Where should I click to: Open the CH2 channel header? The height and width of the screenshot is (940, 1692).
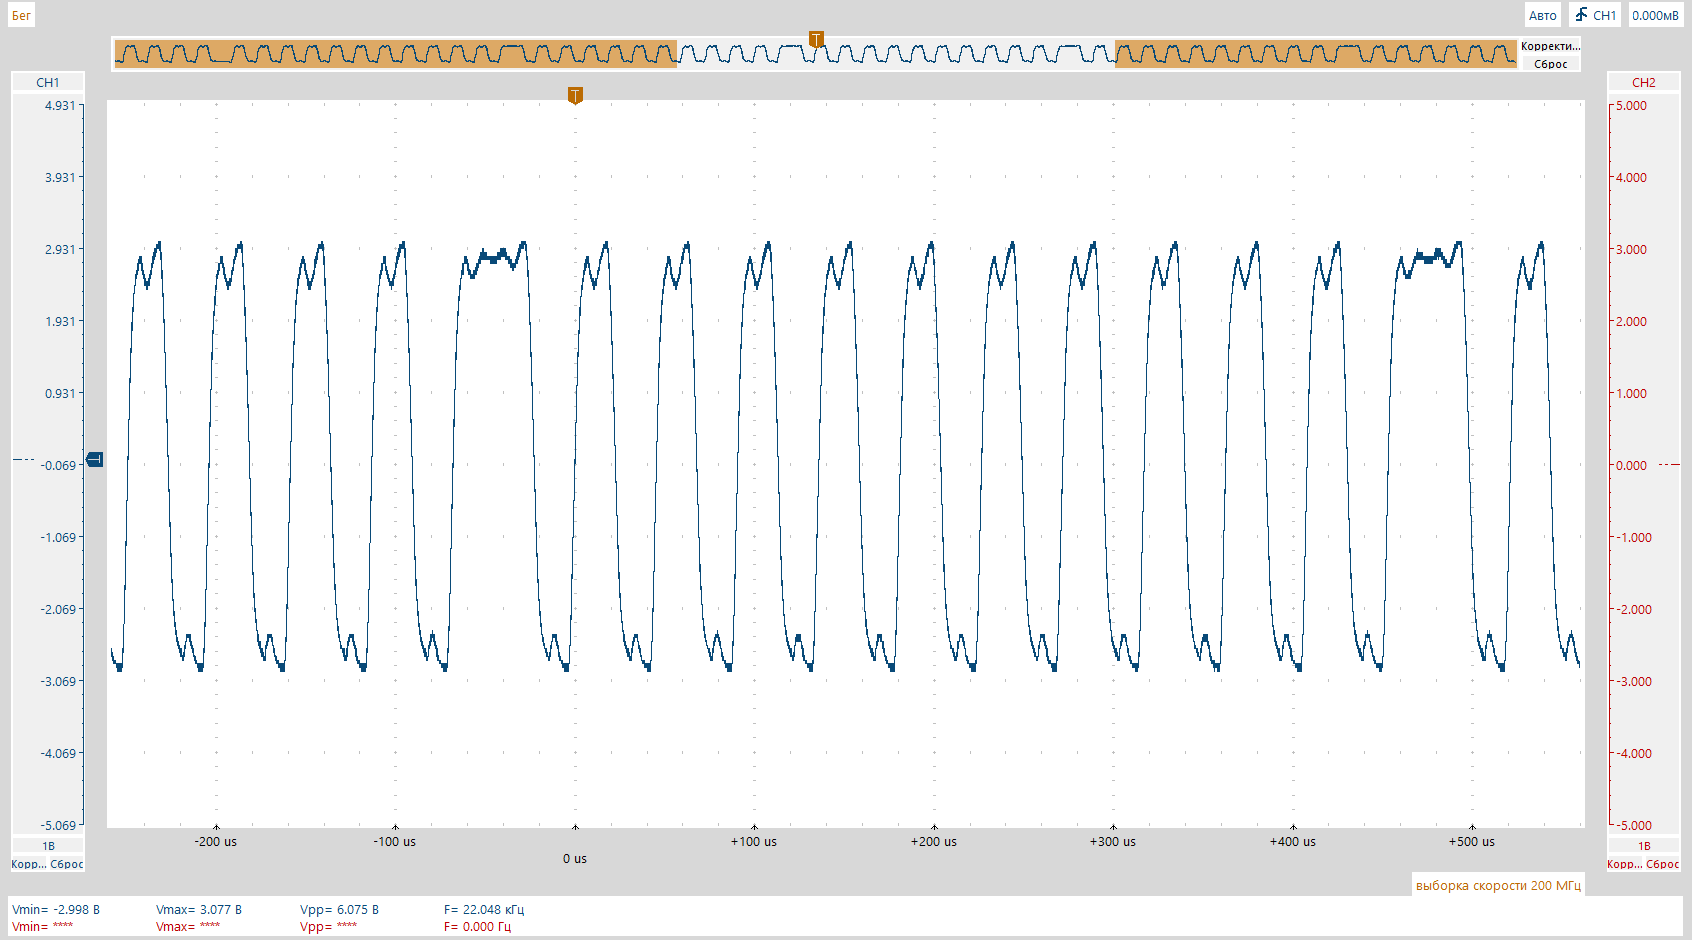1643,82
